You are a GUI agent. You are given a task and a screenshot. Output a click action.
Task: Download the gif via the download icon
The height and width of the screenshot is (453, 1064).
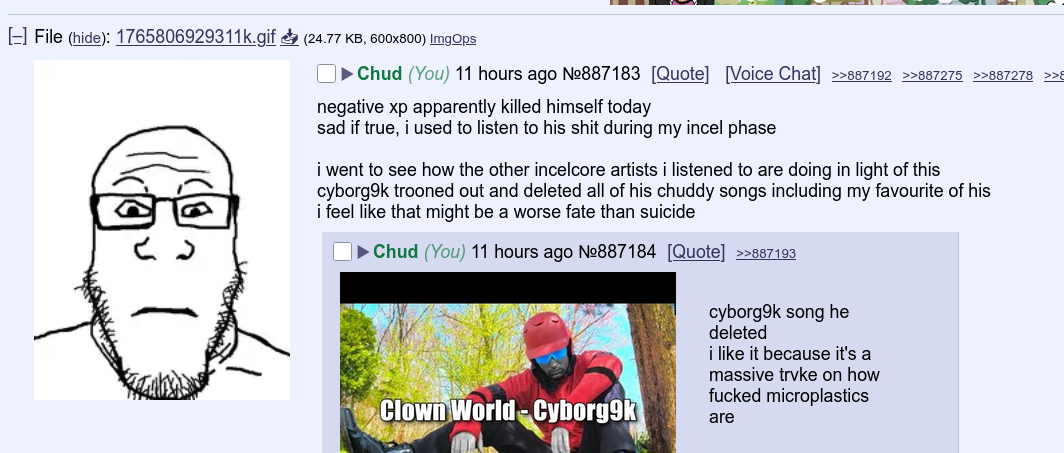tap(290, 37)
